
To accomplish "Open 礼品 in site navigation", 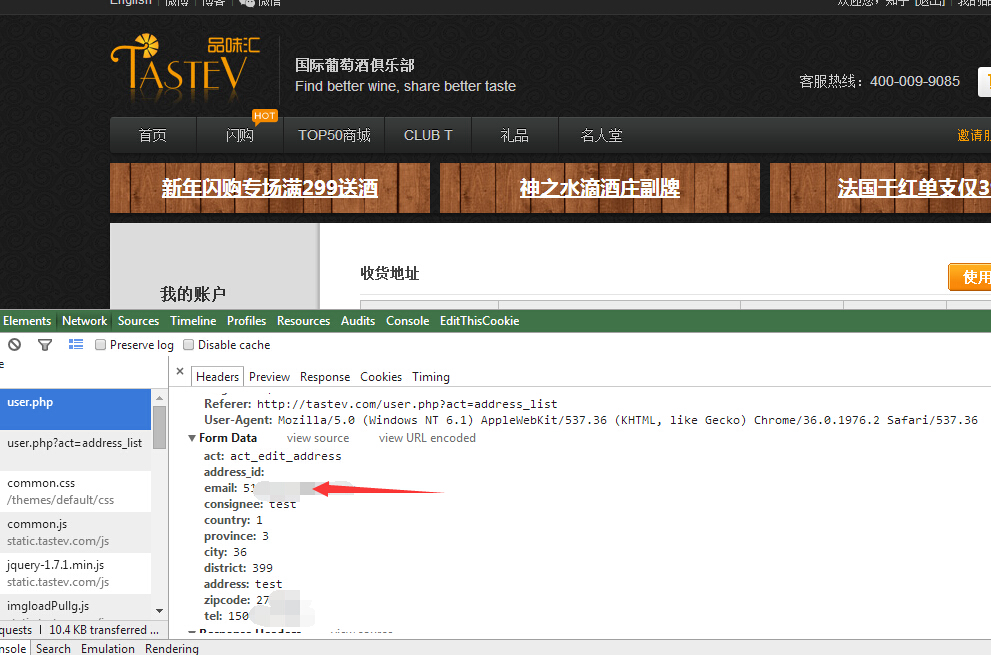I will 514,135.
